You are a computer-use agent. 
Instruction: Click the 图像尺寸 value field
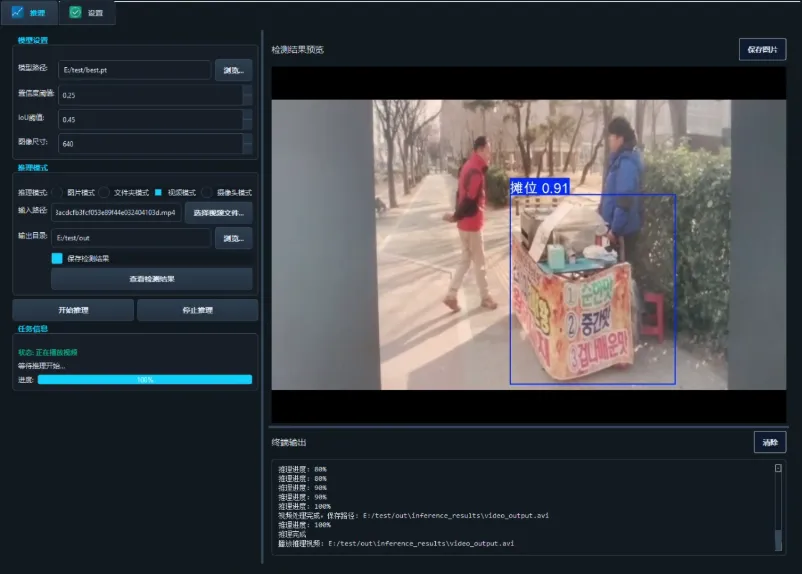coord(150,144)
